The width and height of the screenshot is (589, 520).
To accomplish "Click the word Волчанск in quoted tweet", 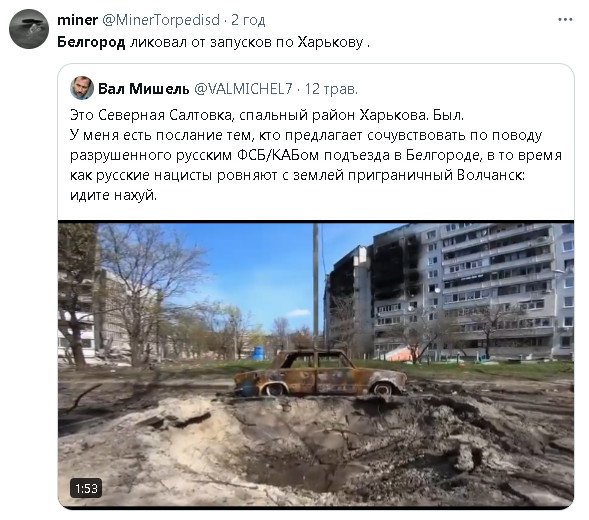I will point(490,175).
